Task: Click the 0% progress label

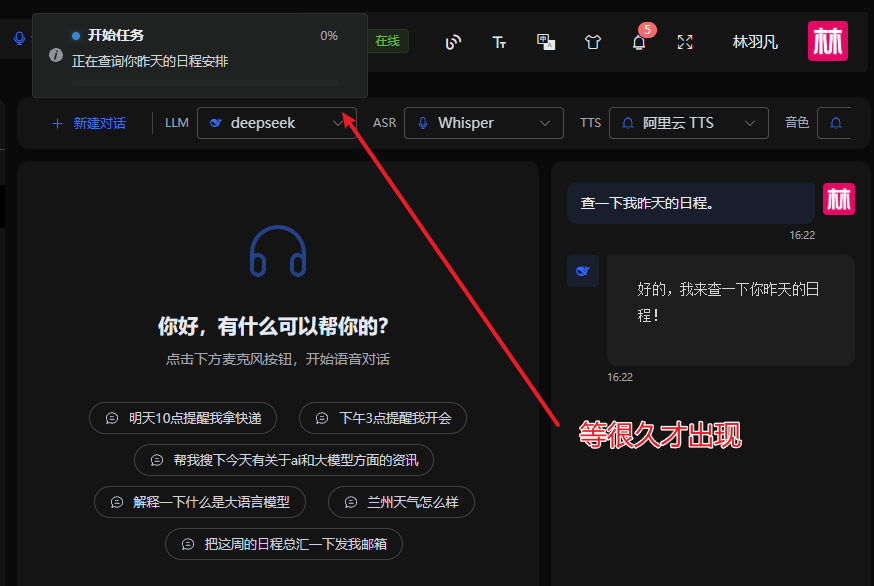Action: 329,36
